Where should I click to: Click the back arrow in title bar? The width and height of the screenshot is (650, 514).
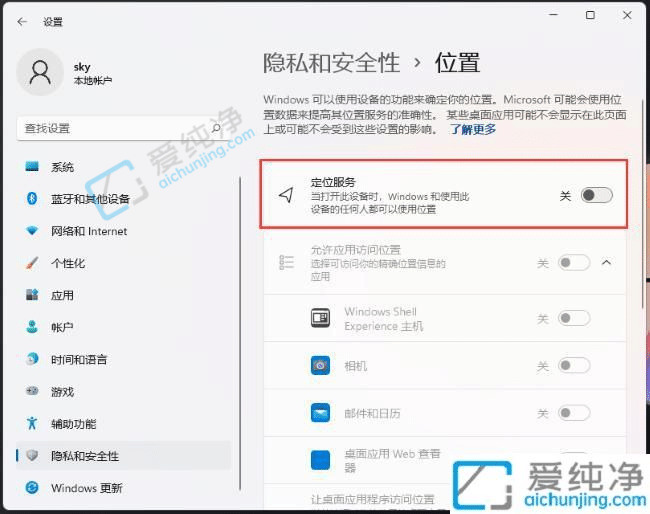coord(22,22)
